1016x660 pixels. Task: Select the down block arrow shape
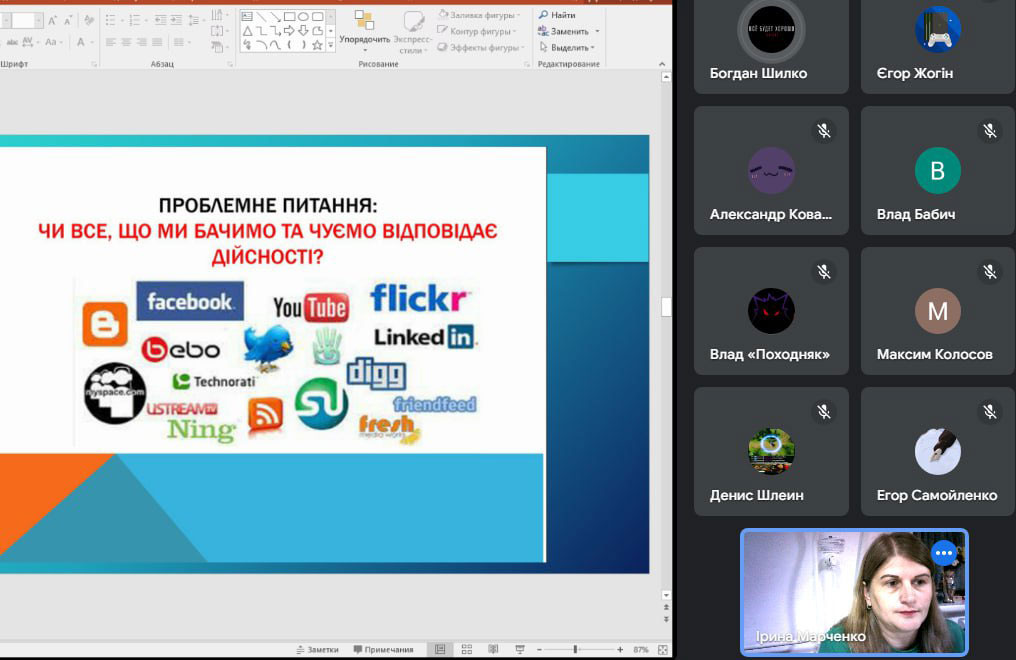[x=303, y=31]
